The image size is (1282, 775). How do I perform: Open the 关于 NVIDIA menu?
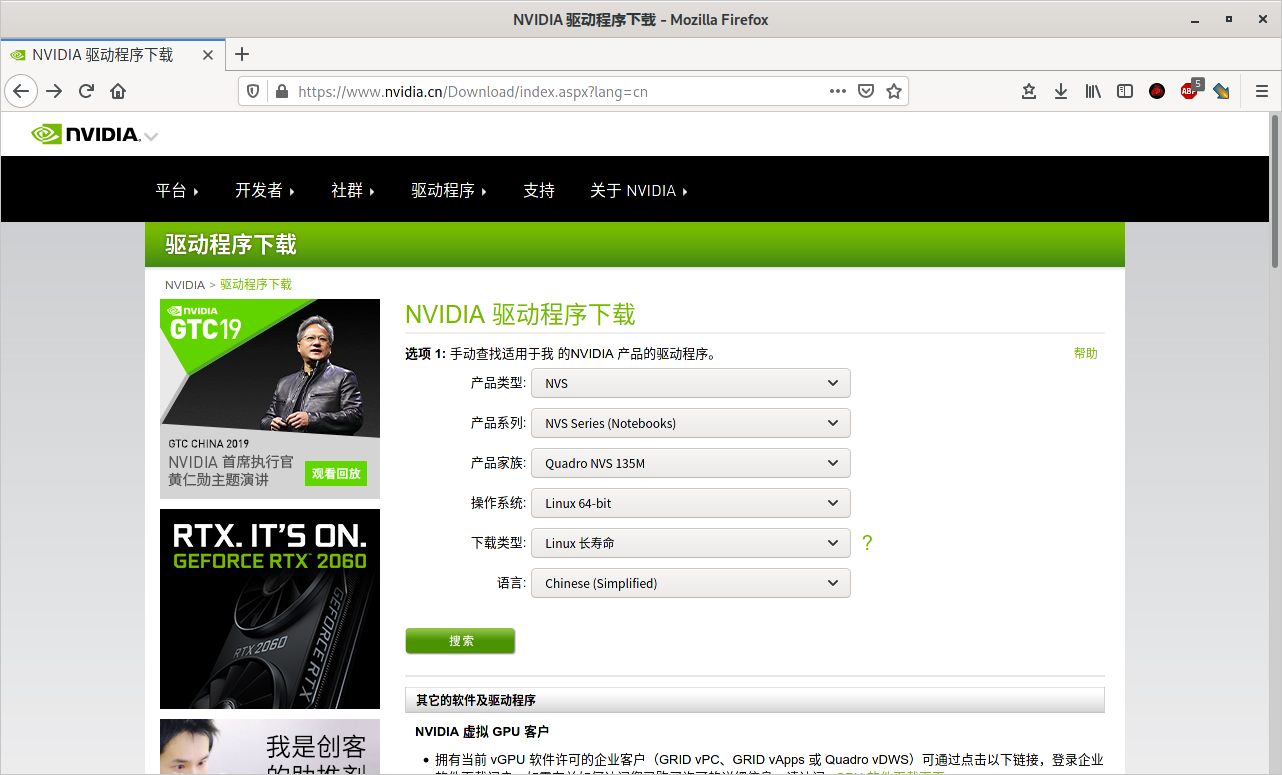pyautogui.click(x=639, y=190)
